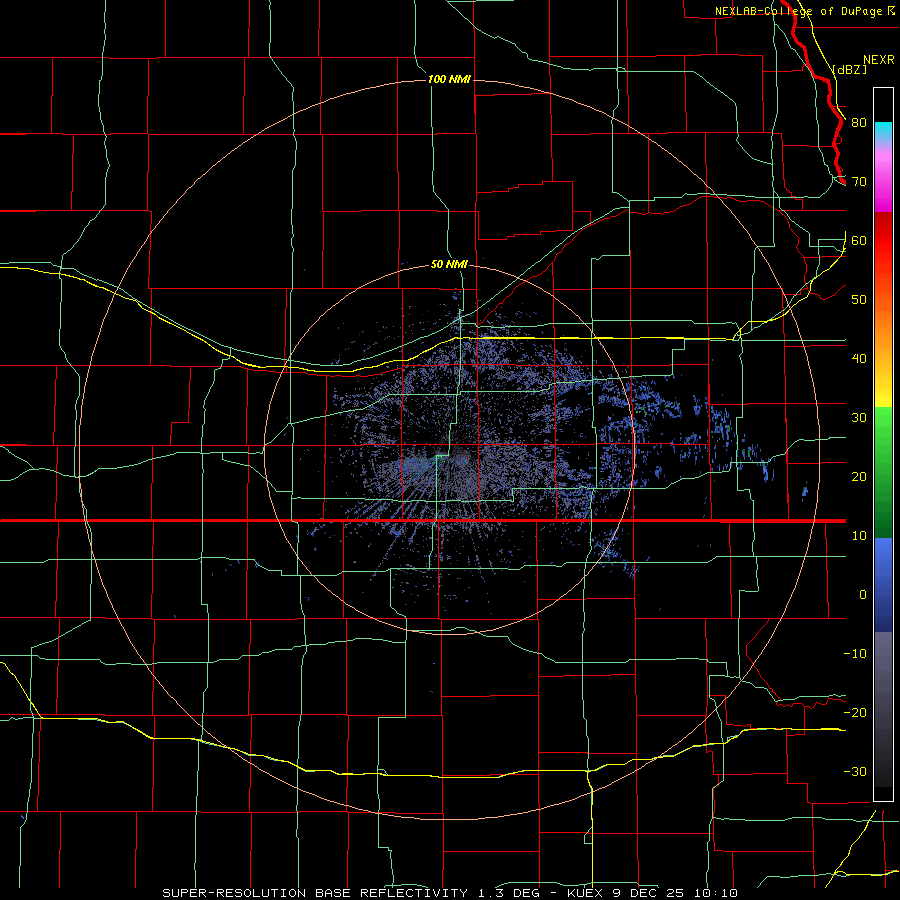The height and width of the screenshot is (900, 900).
Task: Select the 40 value on the dBZ scale
Action: point(859,358)
